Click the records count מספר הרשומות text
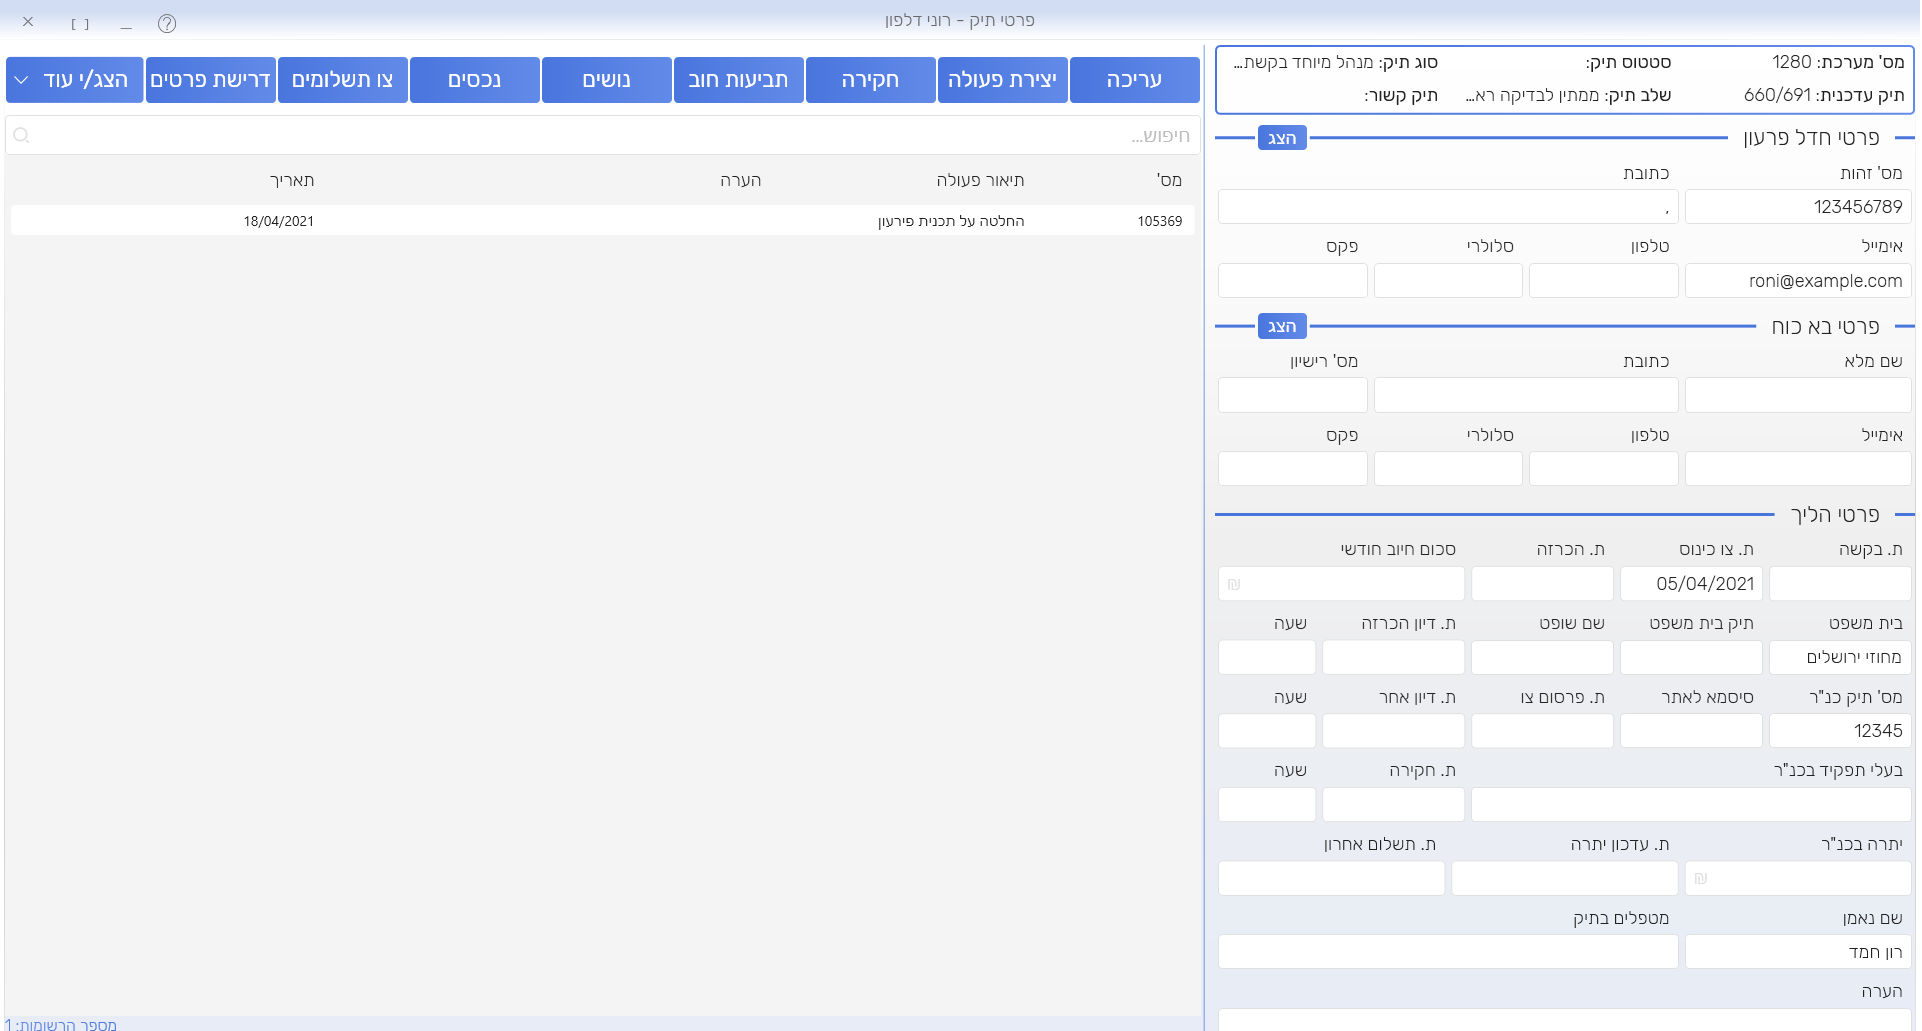Viewport: 1922px width, 1031px height. (61, 1024)
